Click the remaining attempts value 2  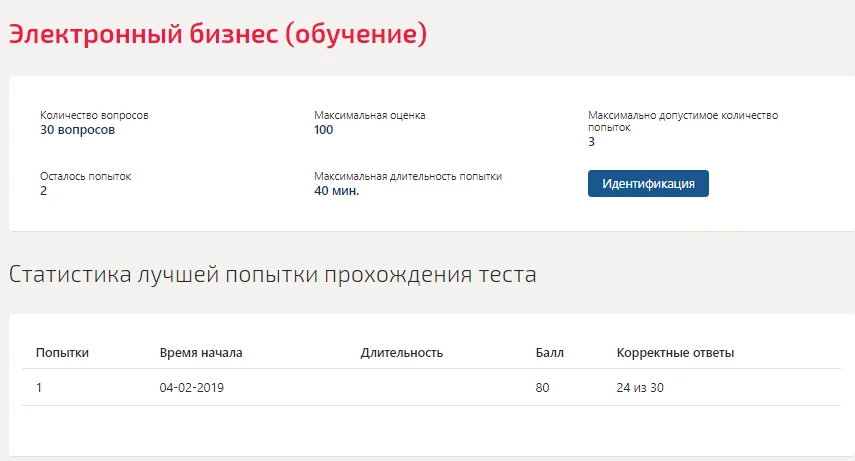pyautogui.click(x=44, y=191)
